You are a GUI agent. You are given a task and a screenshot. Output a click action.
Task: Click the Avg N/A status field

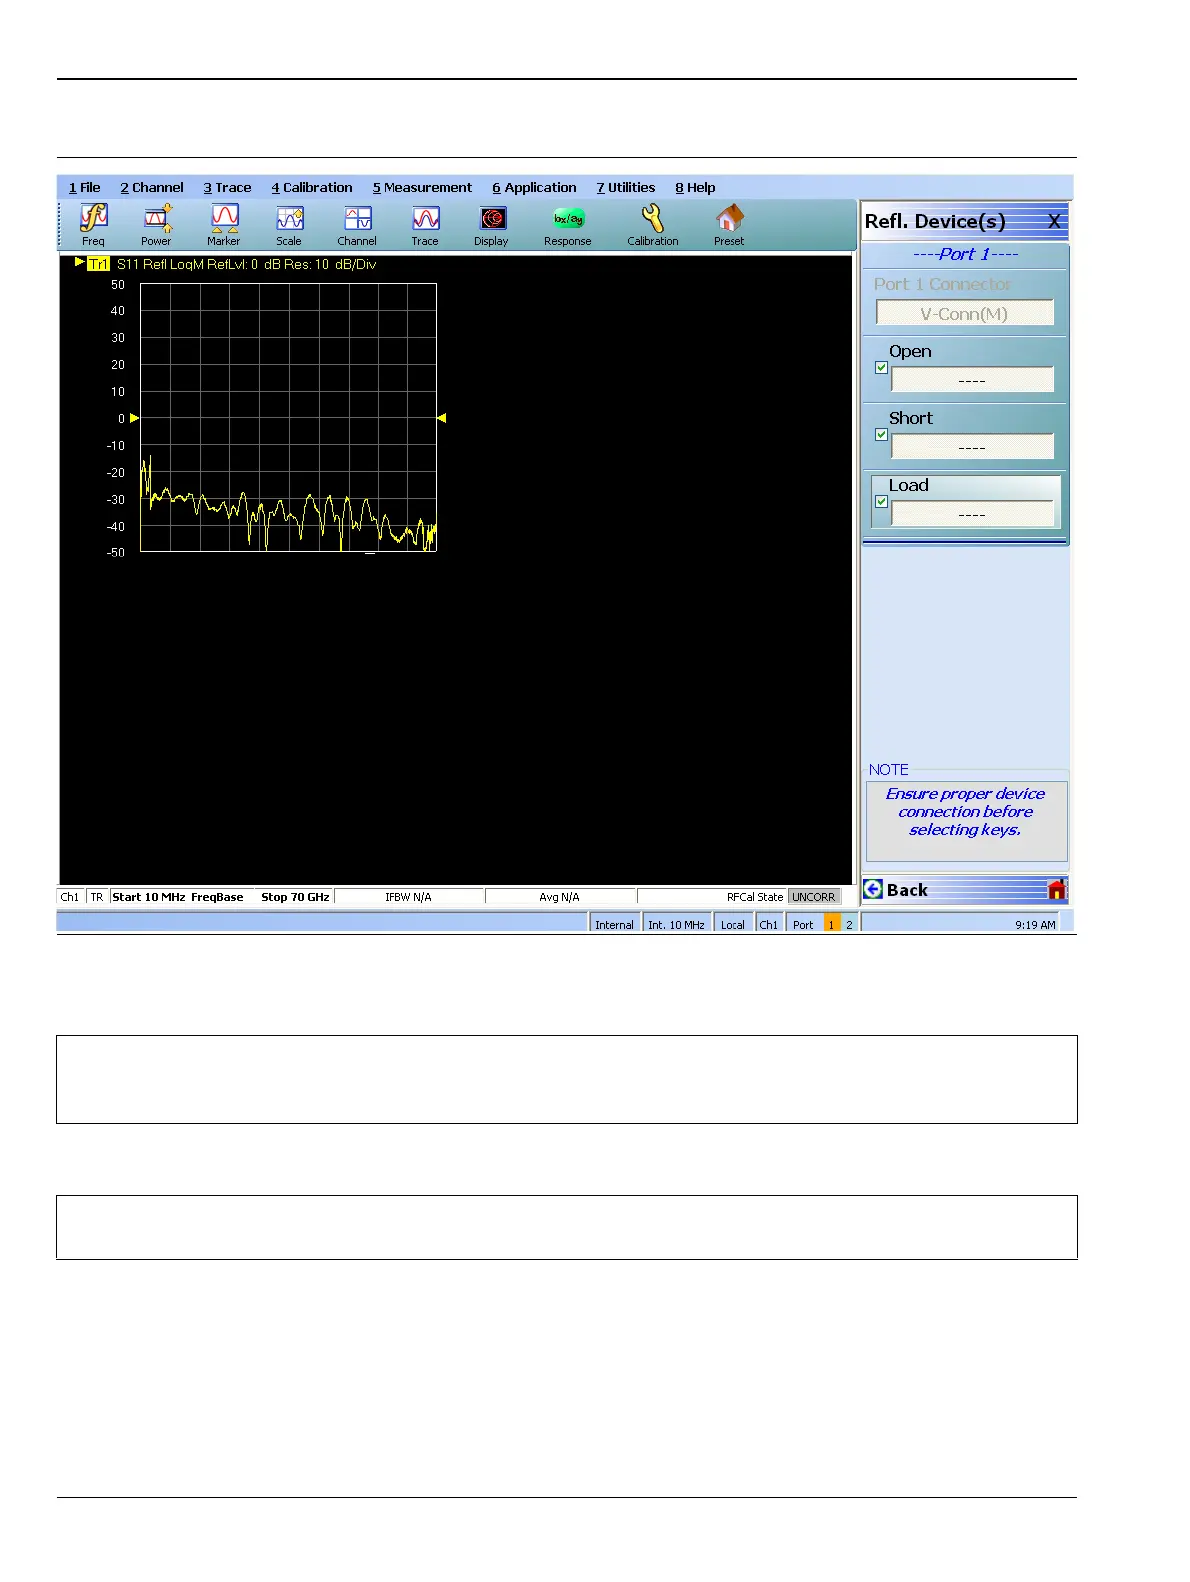(560, 897)
